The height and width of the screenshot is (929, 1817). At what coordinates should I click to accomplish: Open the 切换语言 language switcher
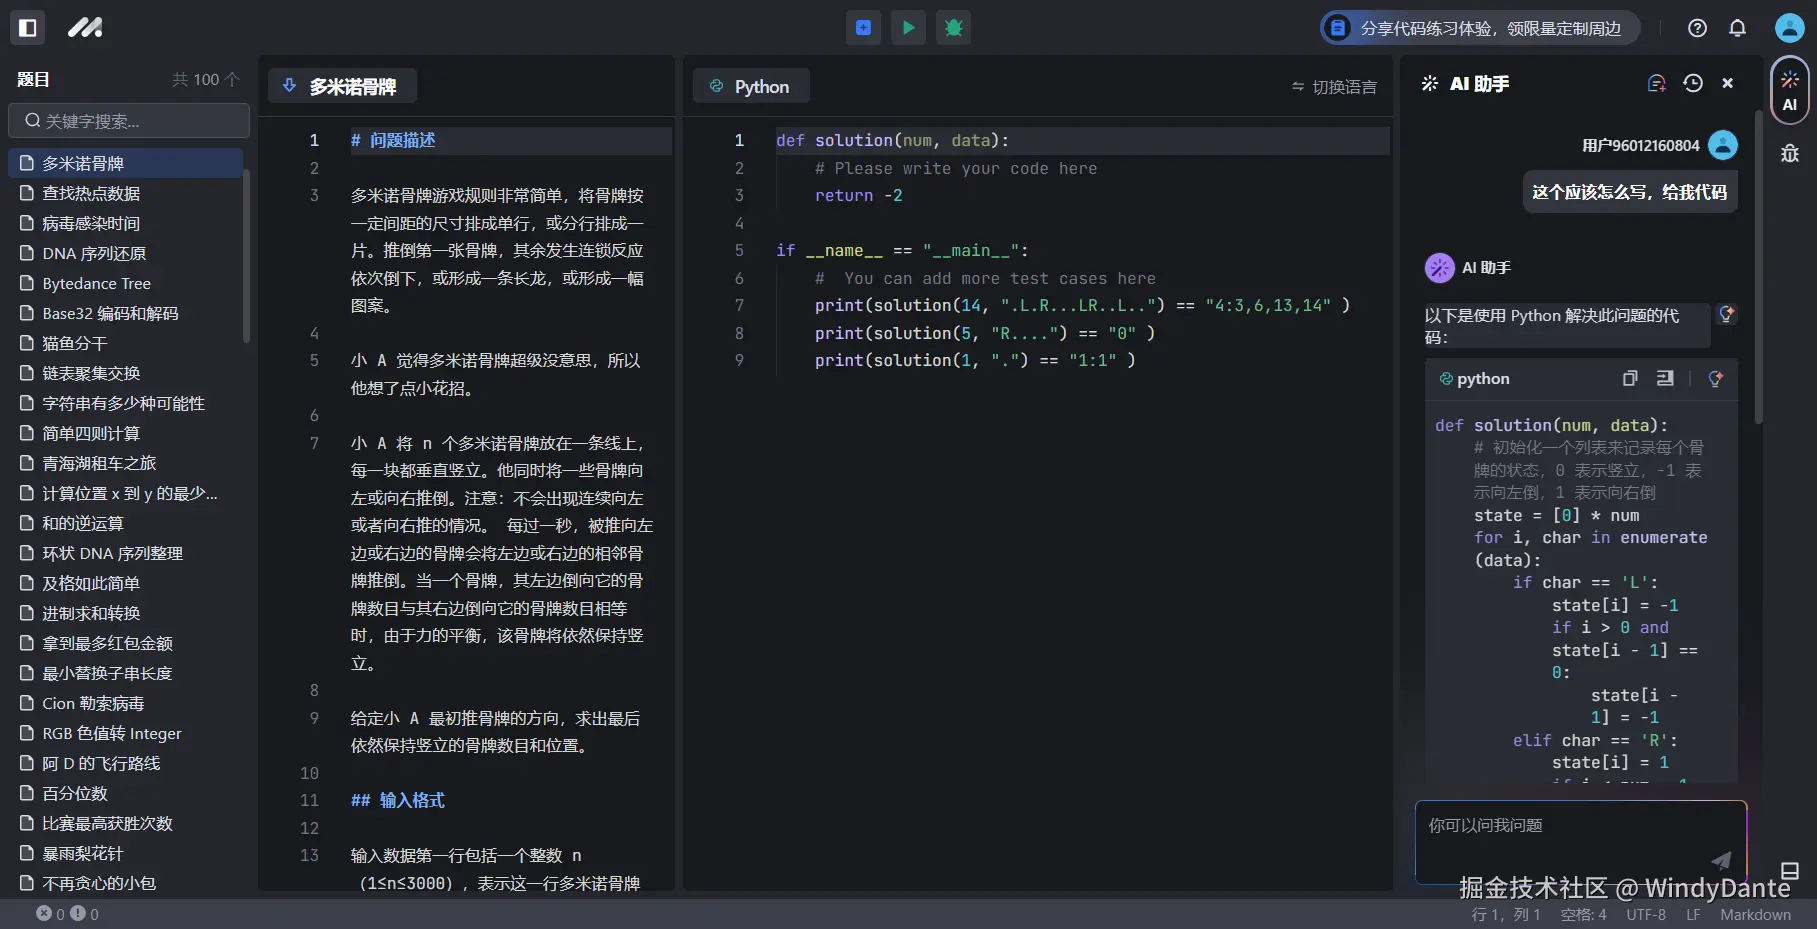point(1334,87)
